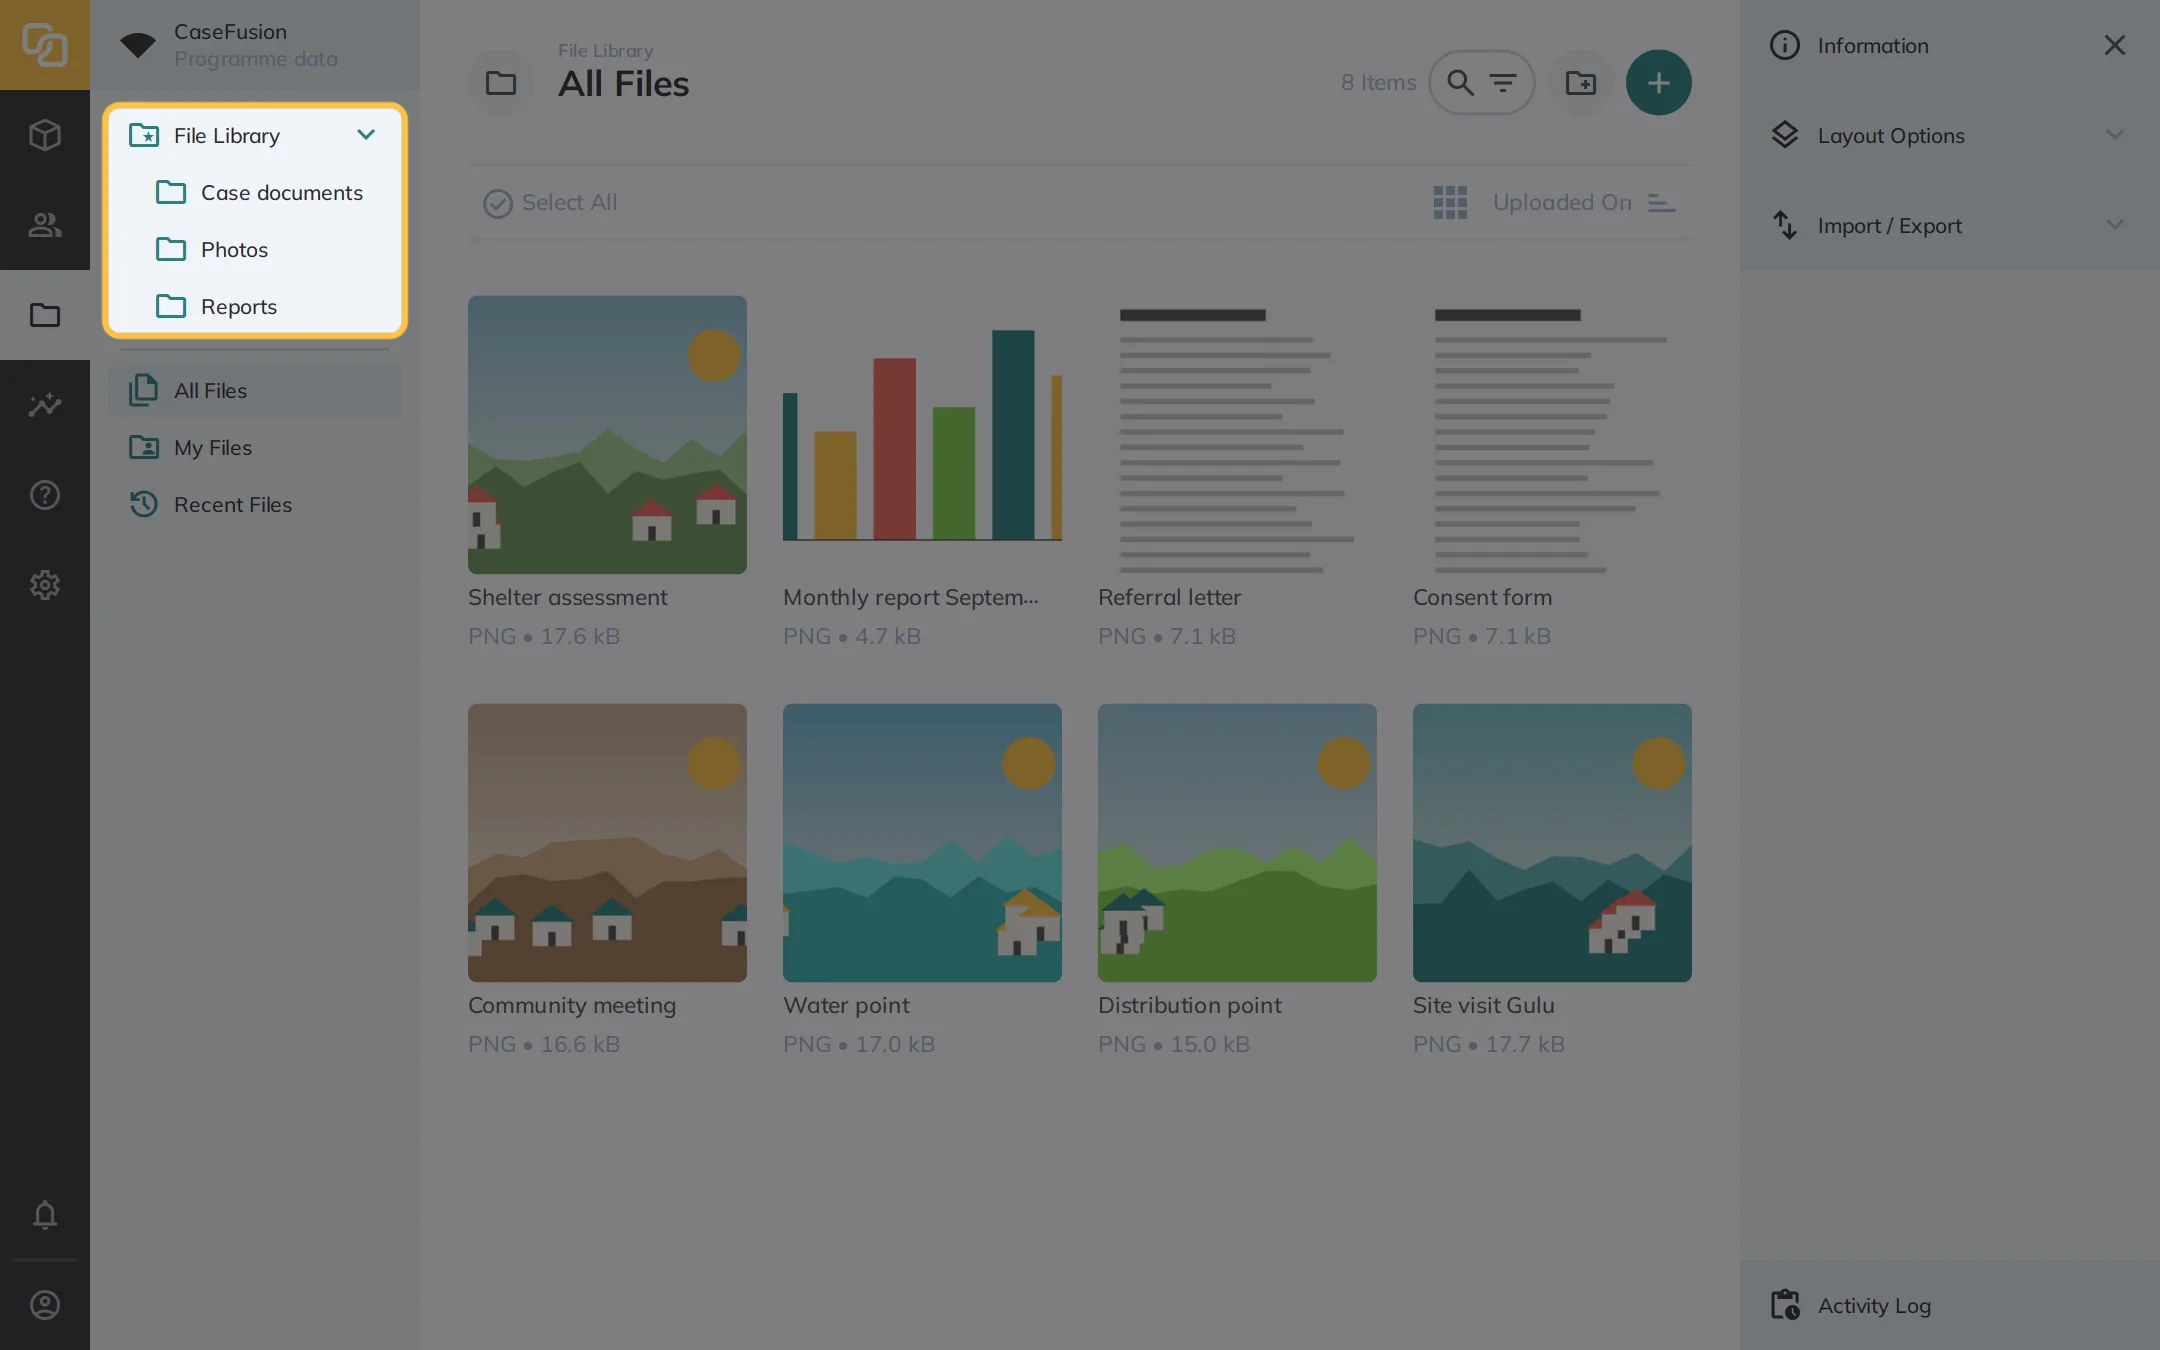
Task: Expand Import / Export section
Action: coord(1950,225)
